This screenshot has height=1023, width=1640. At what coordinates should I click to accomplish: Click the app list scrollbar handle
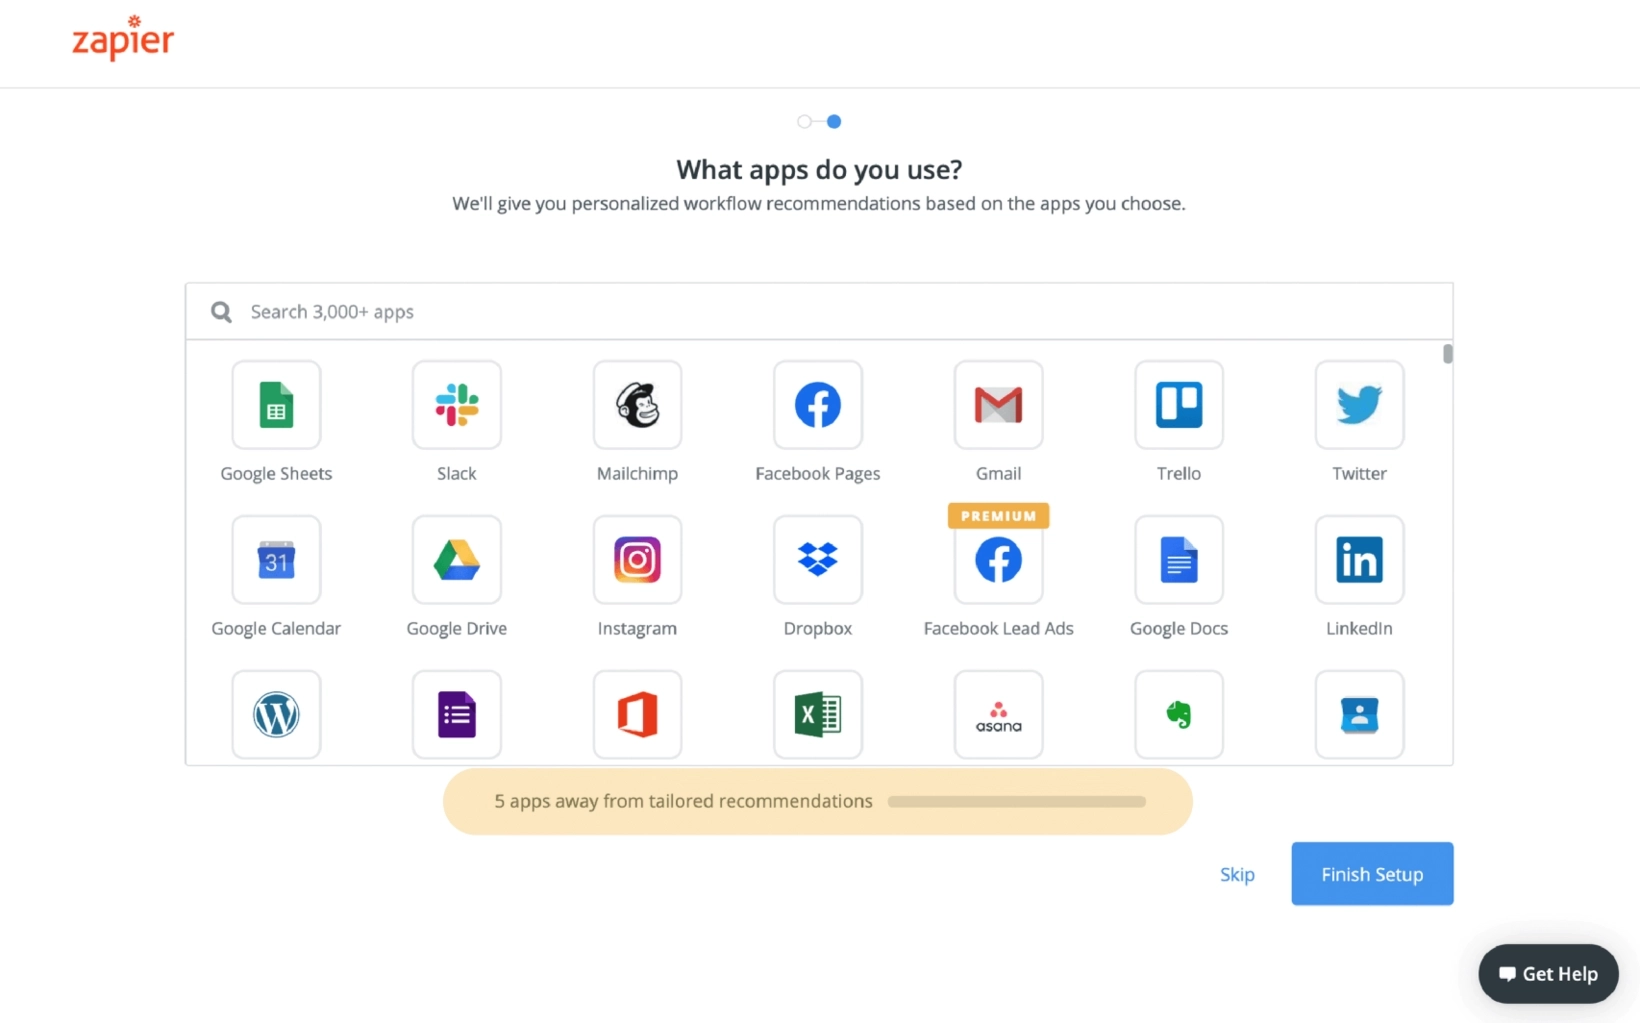[x=1447, y=354]
